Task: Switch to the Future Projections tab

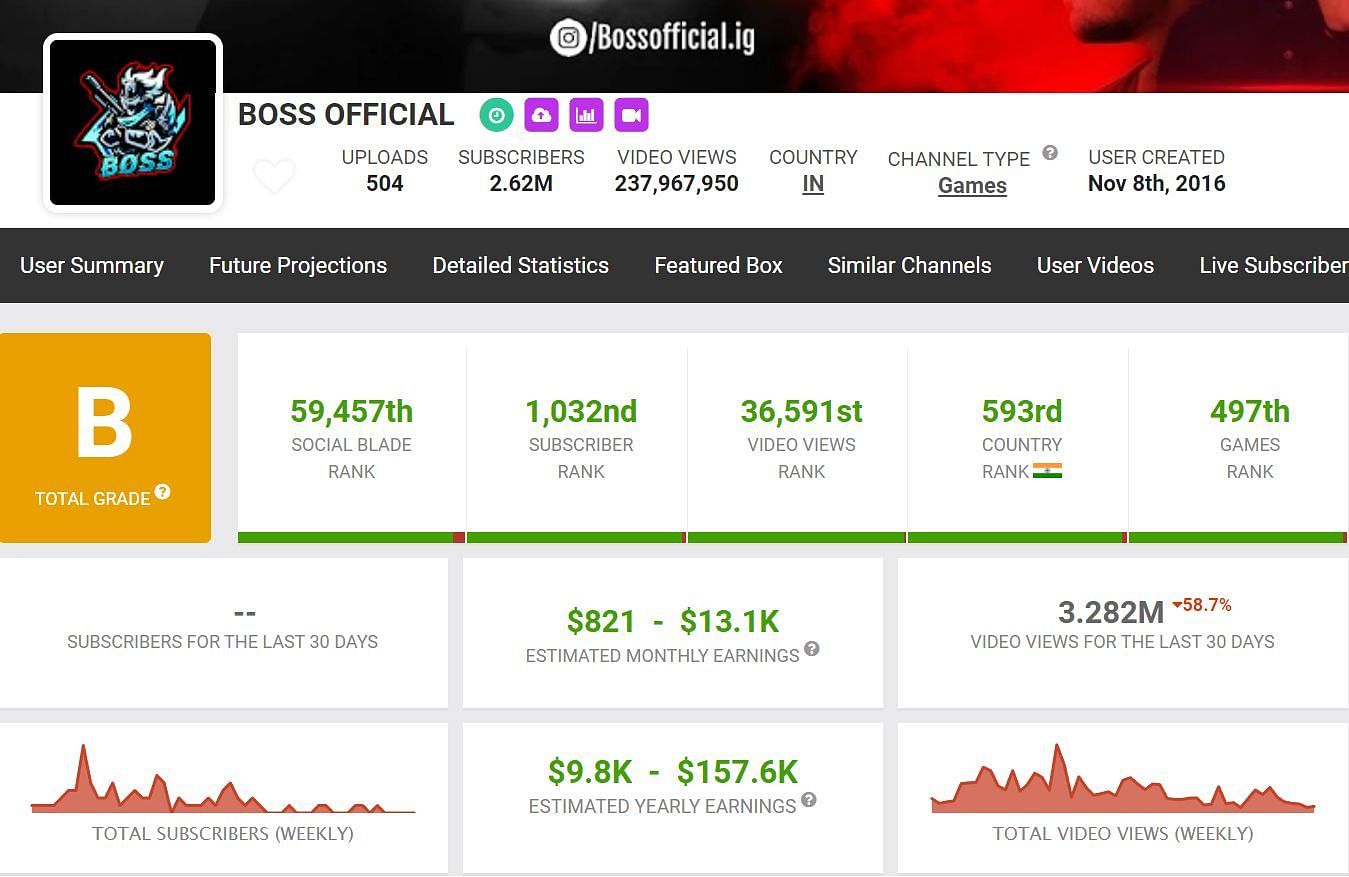Action: 298,265
